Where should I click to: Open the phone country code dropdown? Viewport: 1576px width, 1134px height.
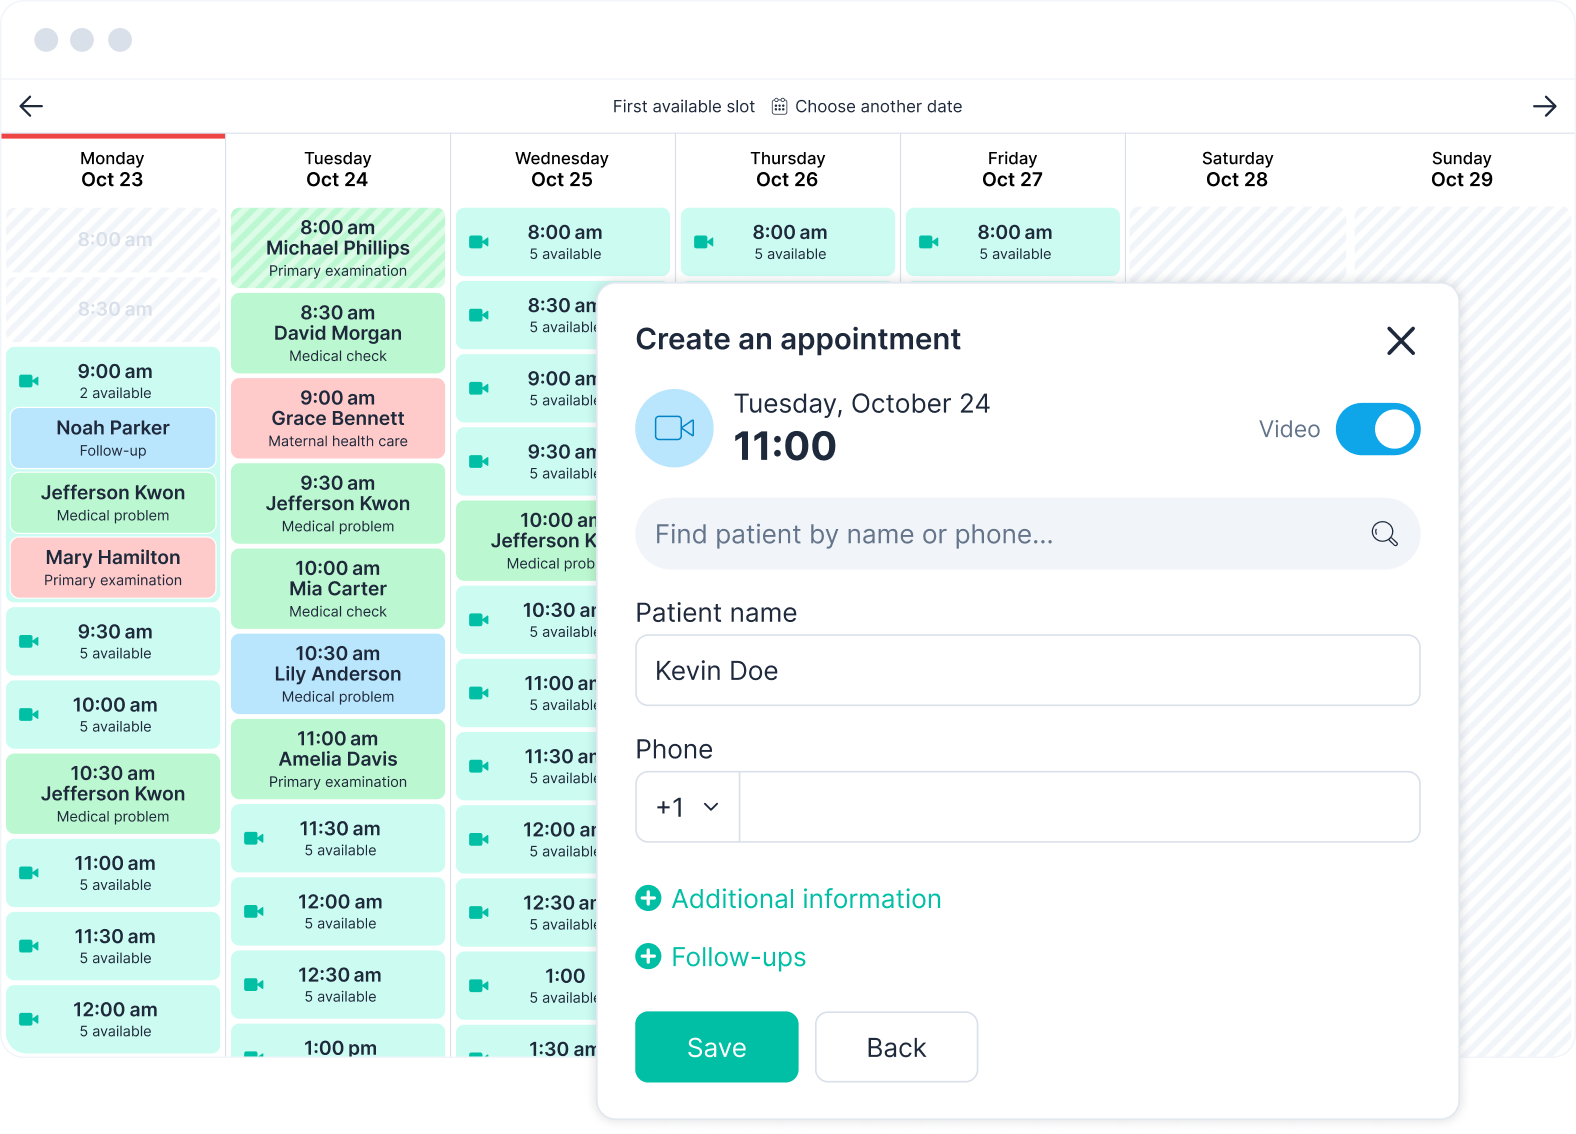pyautogui.click(x=687, y=807)
